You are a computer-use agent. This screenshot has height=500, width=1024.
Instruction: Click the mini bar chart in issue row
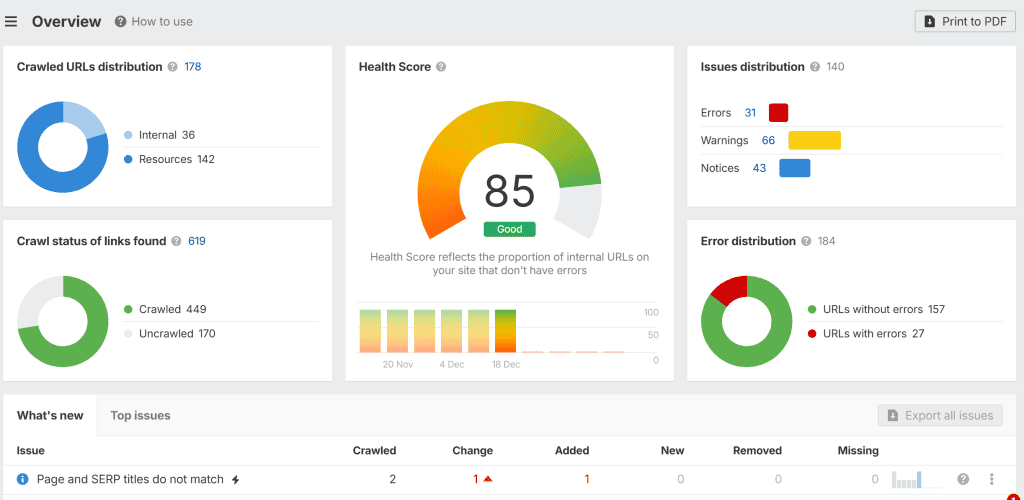click(916, 479)
